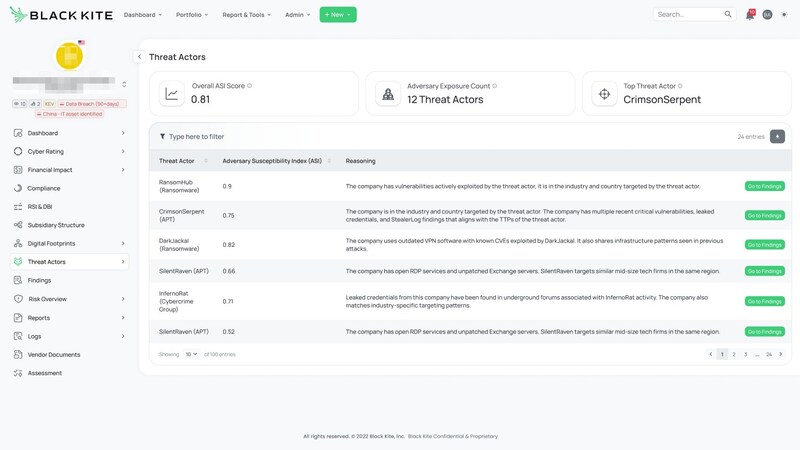Screen dimensions: 800x450
Task: Click the KEV tag
Action: (x=49, y=104)
